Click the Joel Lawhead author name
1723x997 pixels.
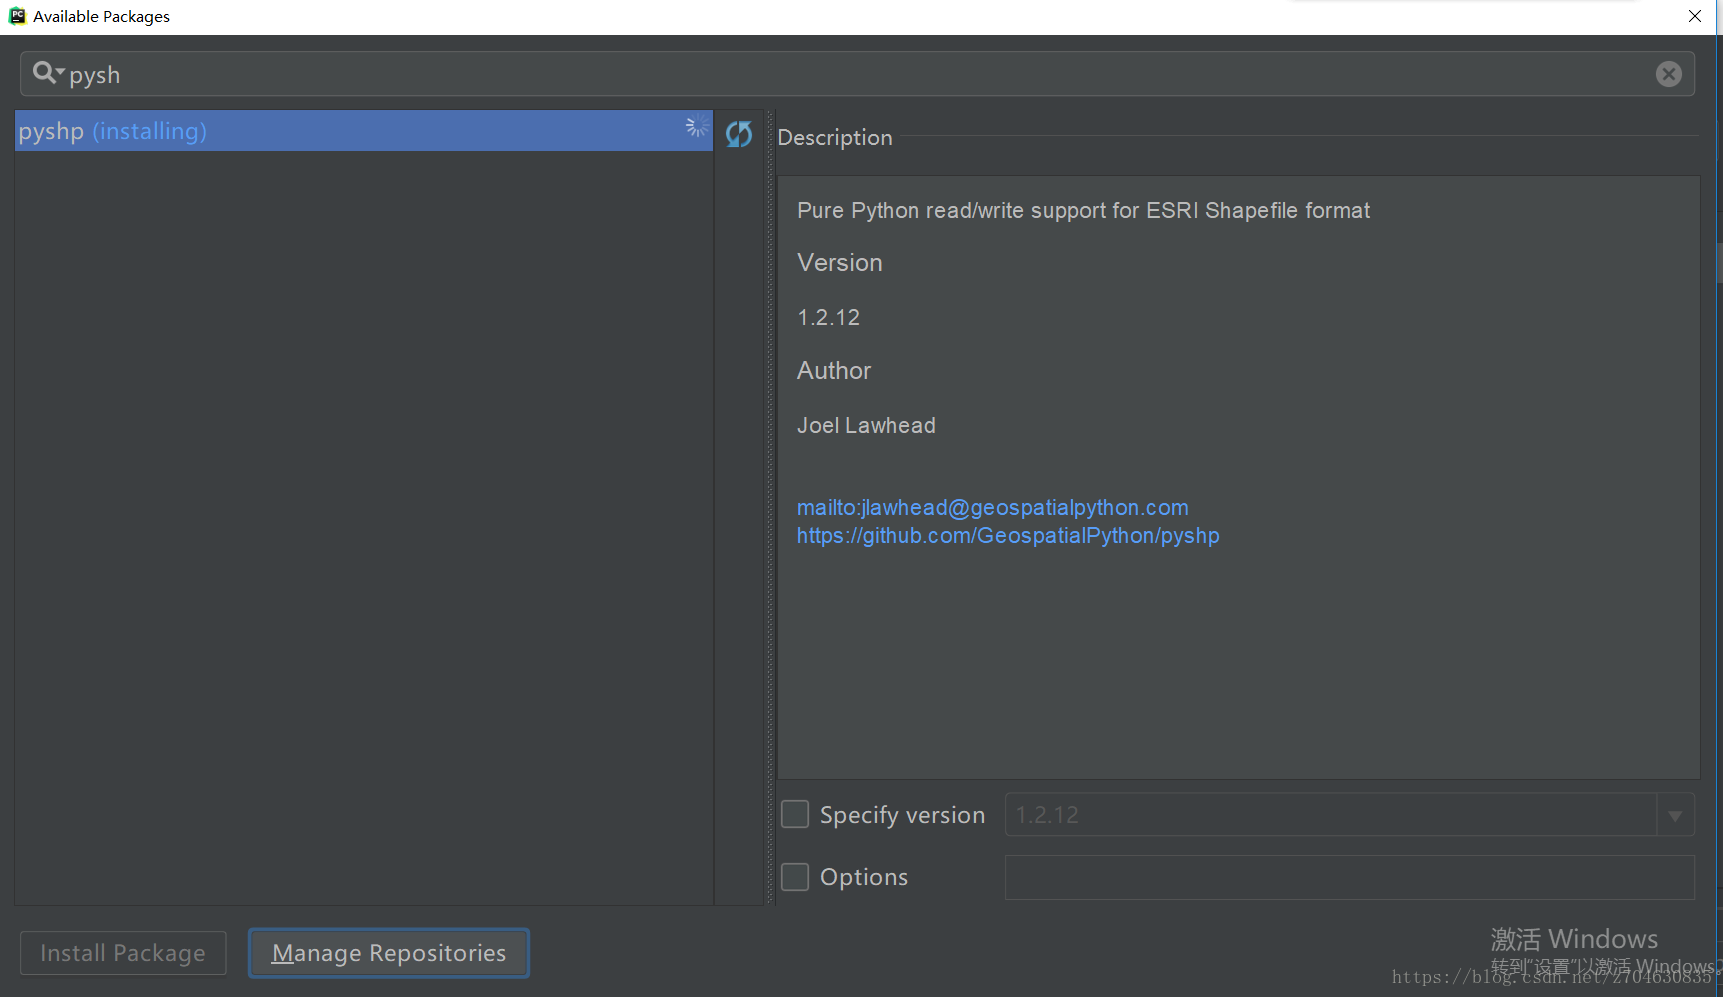coord(866,425)
